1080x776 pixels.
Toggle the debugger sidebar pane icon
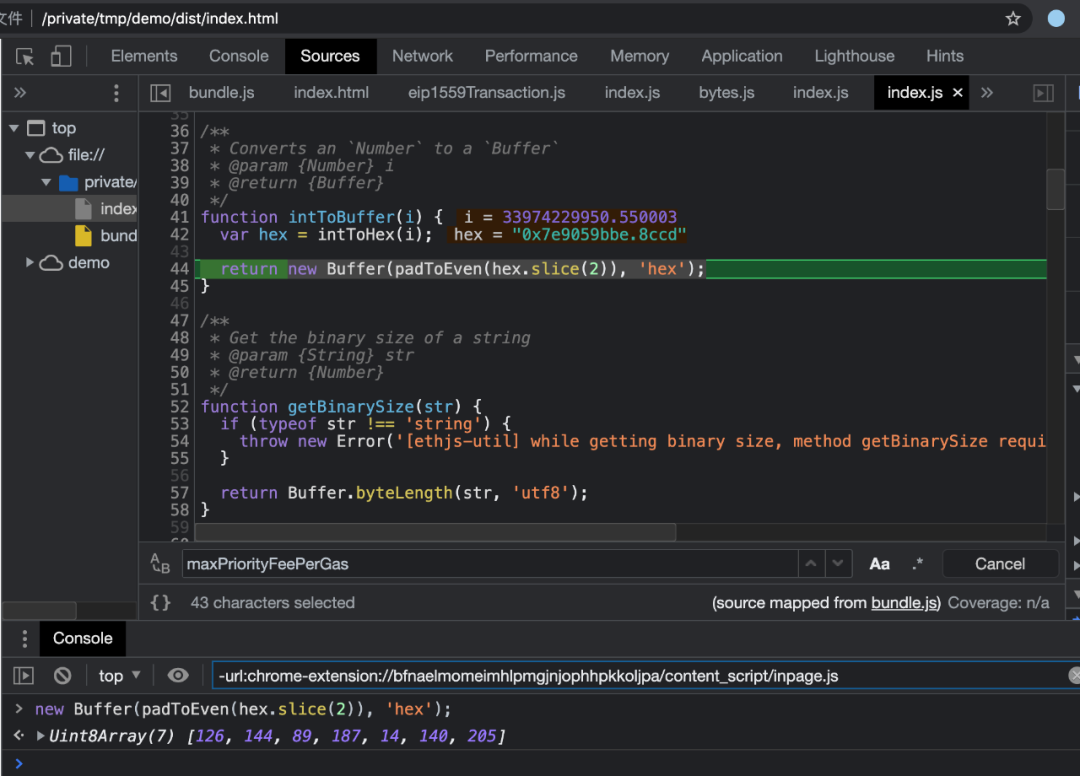coord(1043,93)
